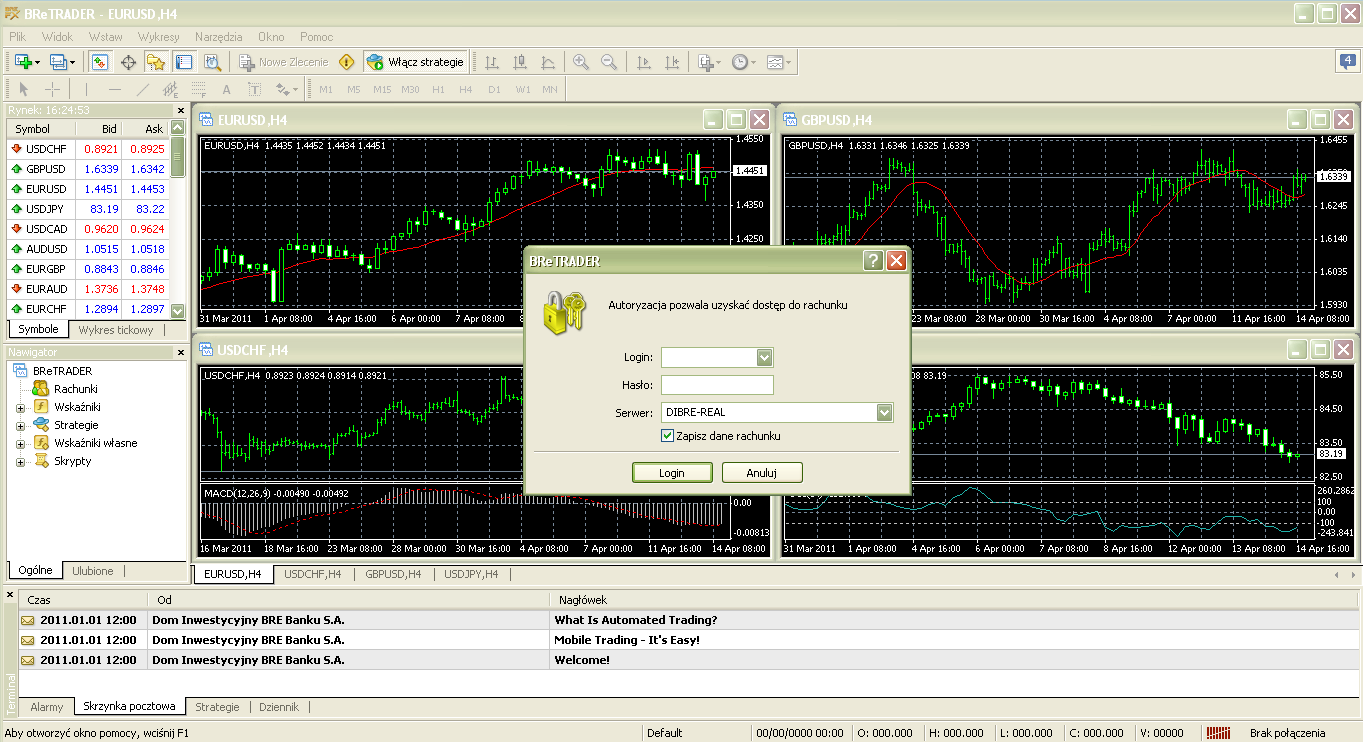Select the horizontal line drawing tool
Image resolution: width=1363 pixels, height=742 pixels.
pyautogui.click(x=114, y=89)
